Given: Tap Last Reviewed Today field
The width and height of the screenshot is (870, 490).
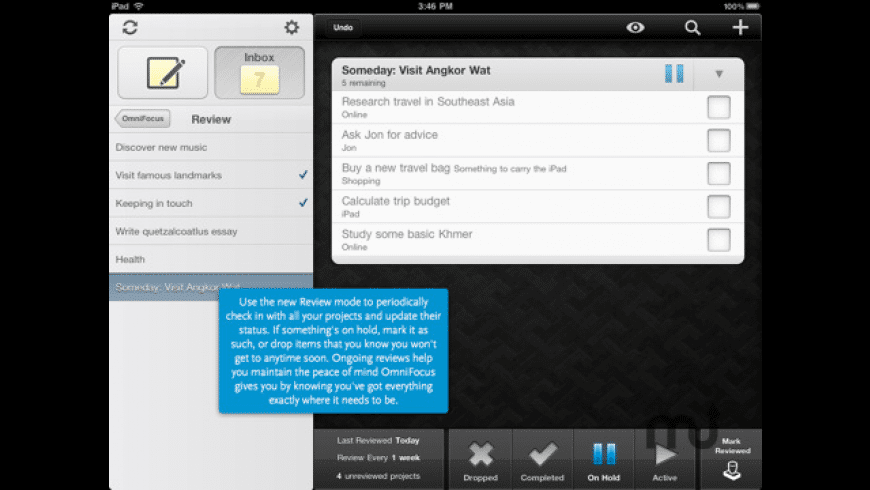Looking at the screenshot, I should 378,440.
